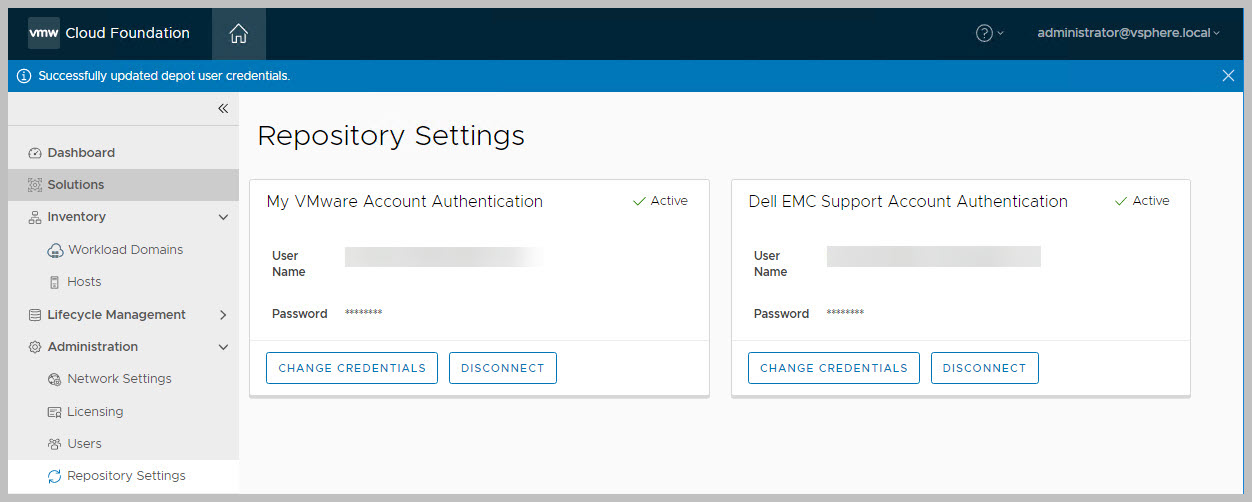This screenshot has height=502, width=1252.
Task: Expand the Lifecycle Management section
Action: 223,315
